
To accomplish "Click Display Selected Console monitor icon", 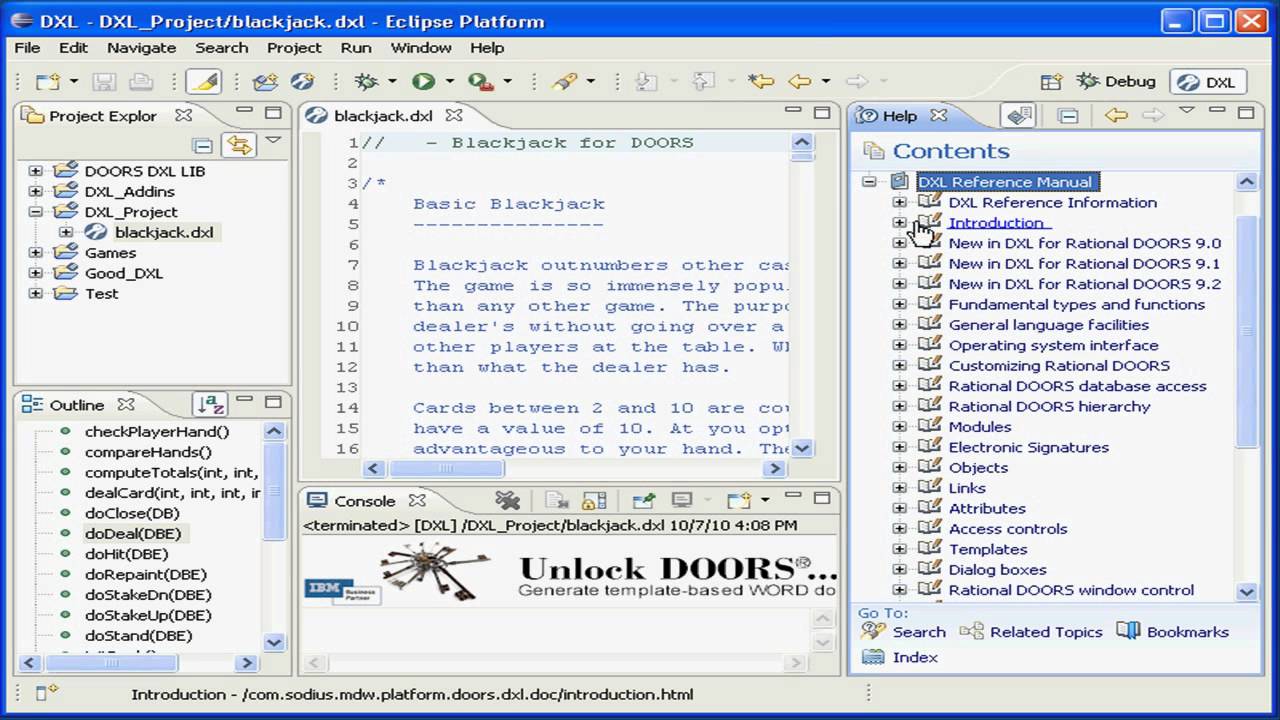I will [x=682, y=501].
